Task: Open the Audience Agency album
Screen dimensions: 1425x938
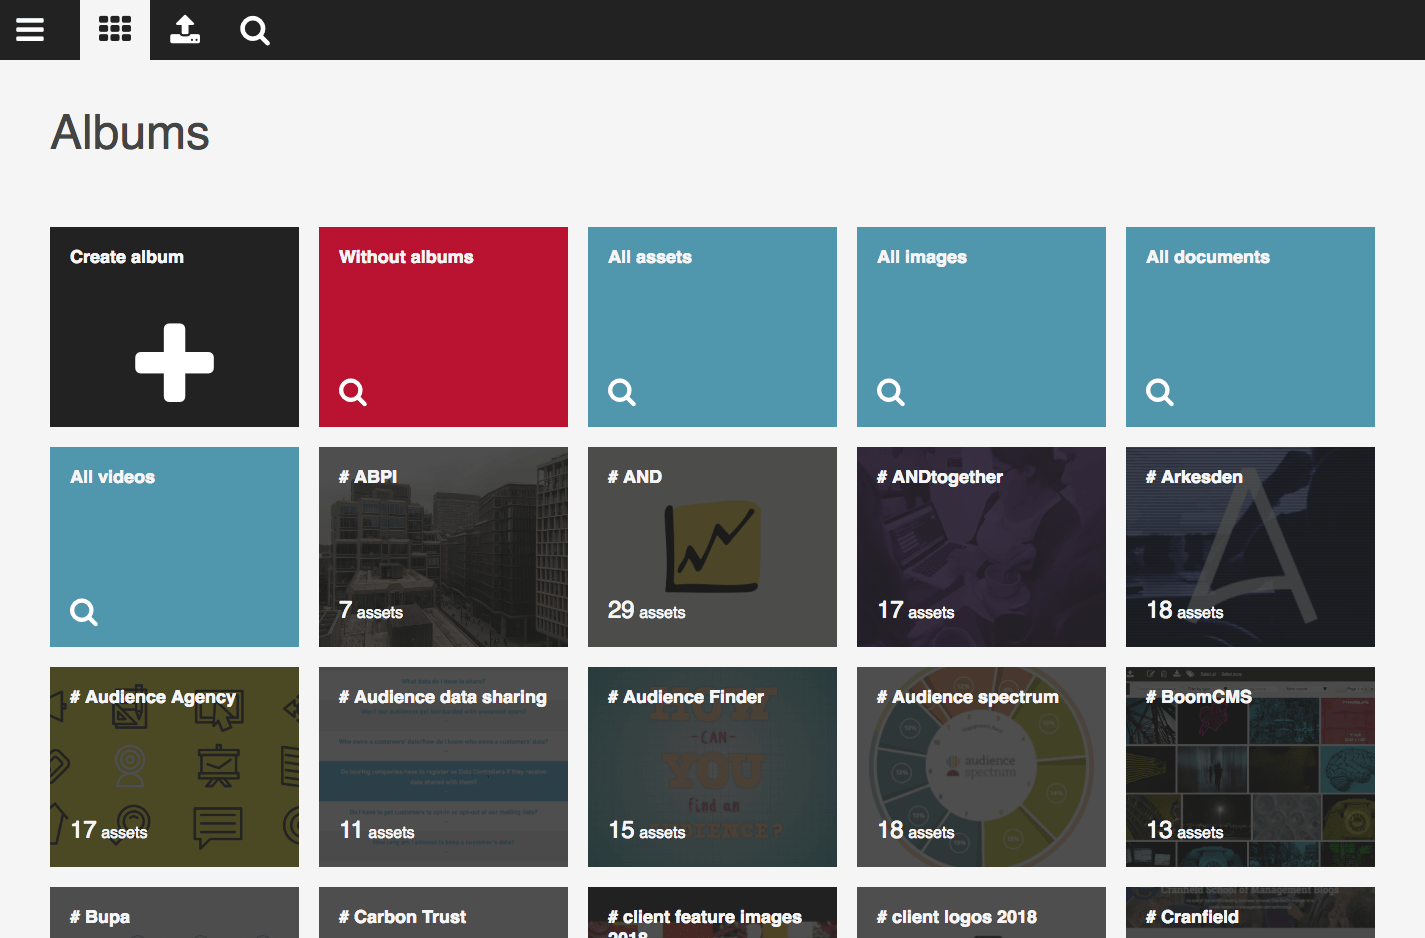Action: (x=174, y=767)
